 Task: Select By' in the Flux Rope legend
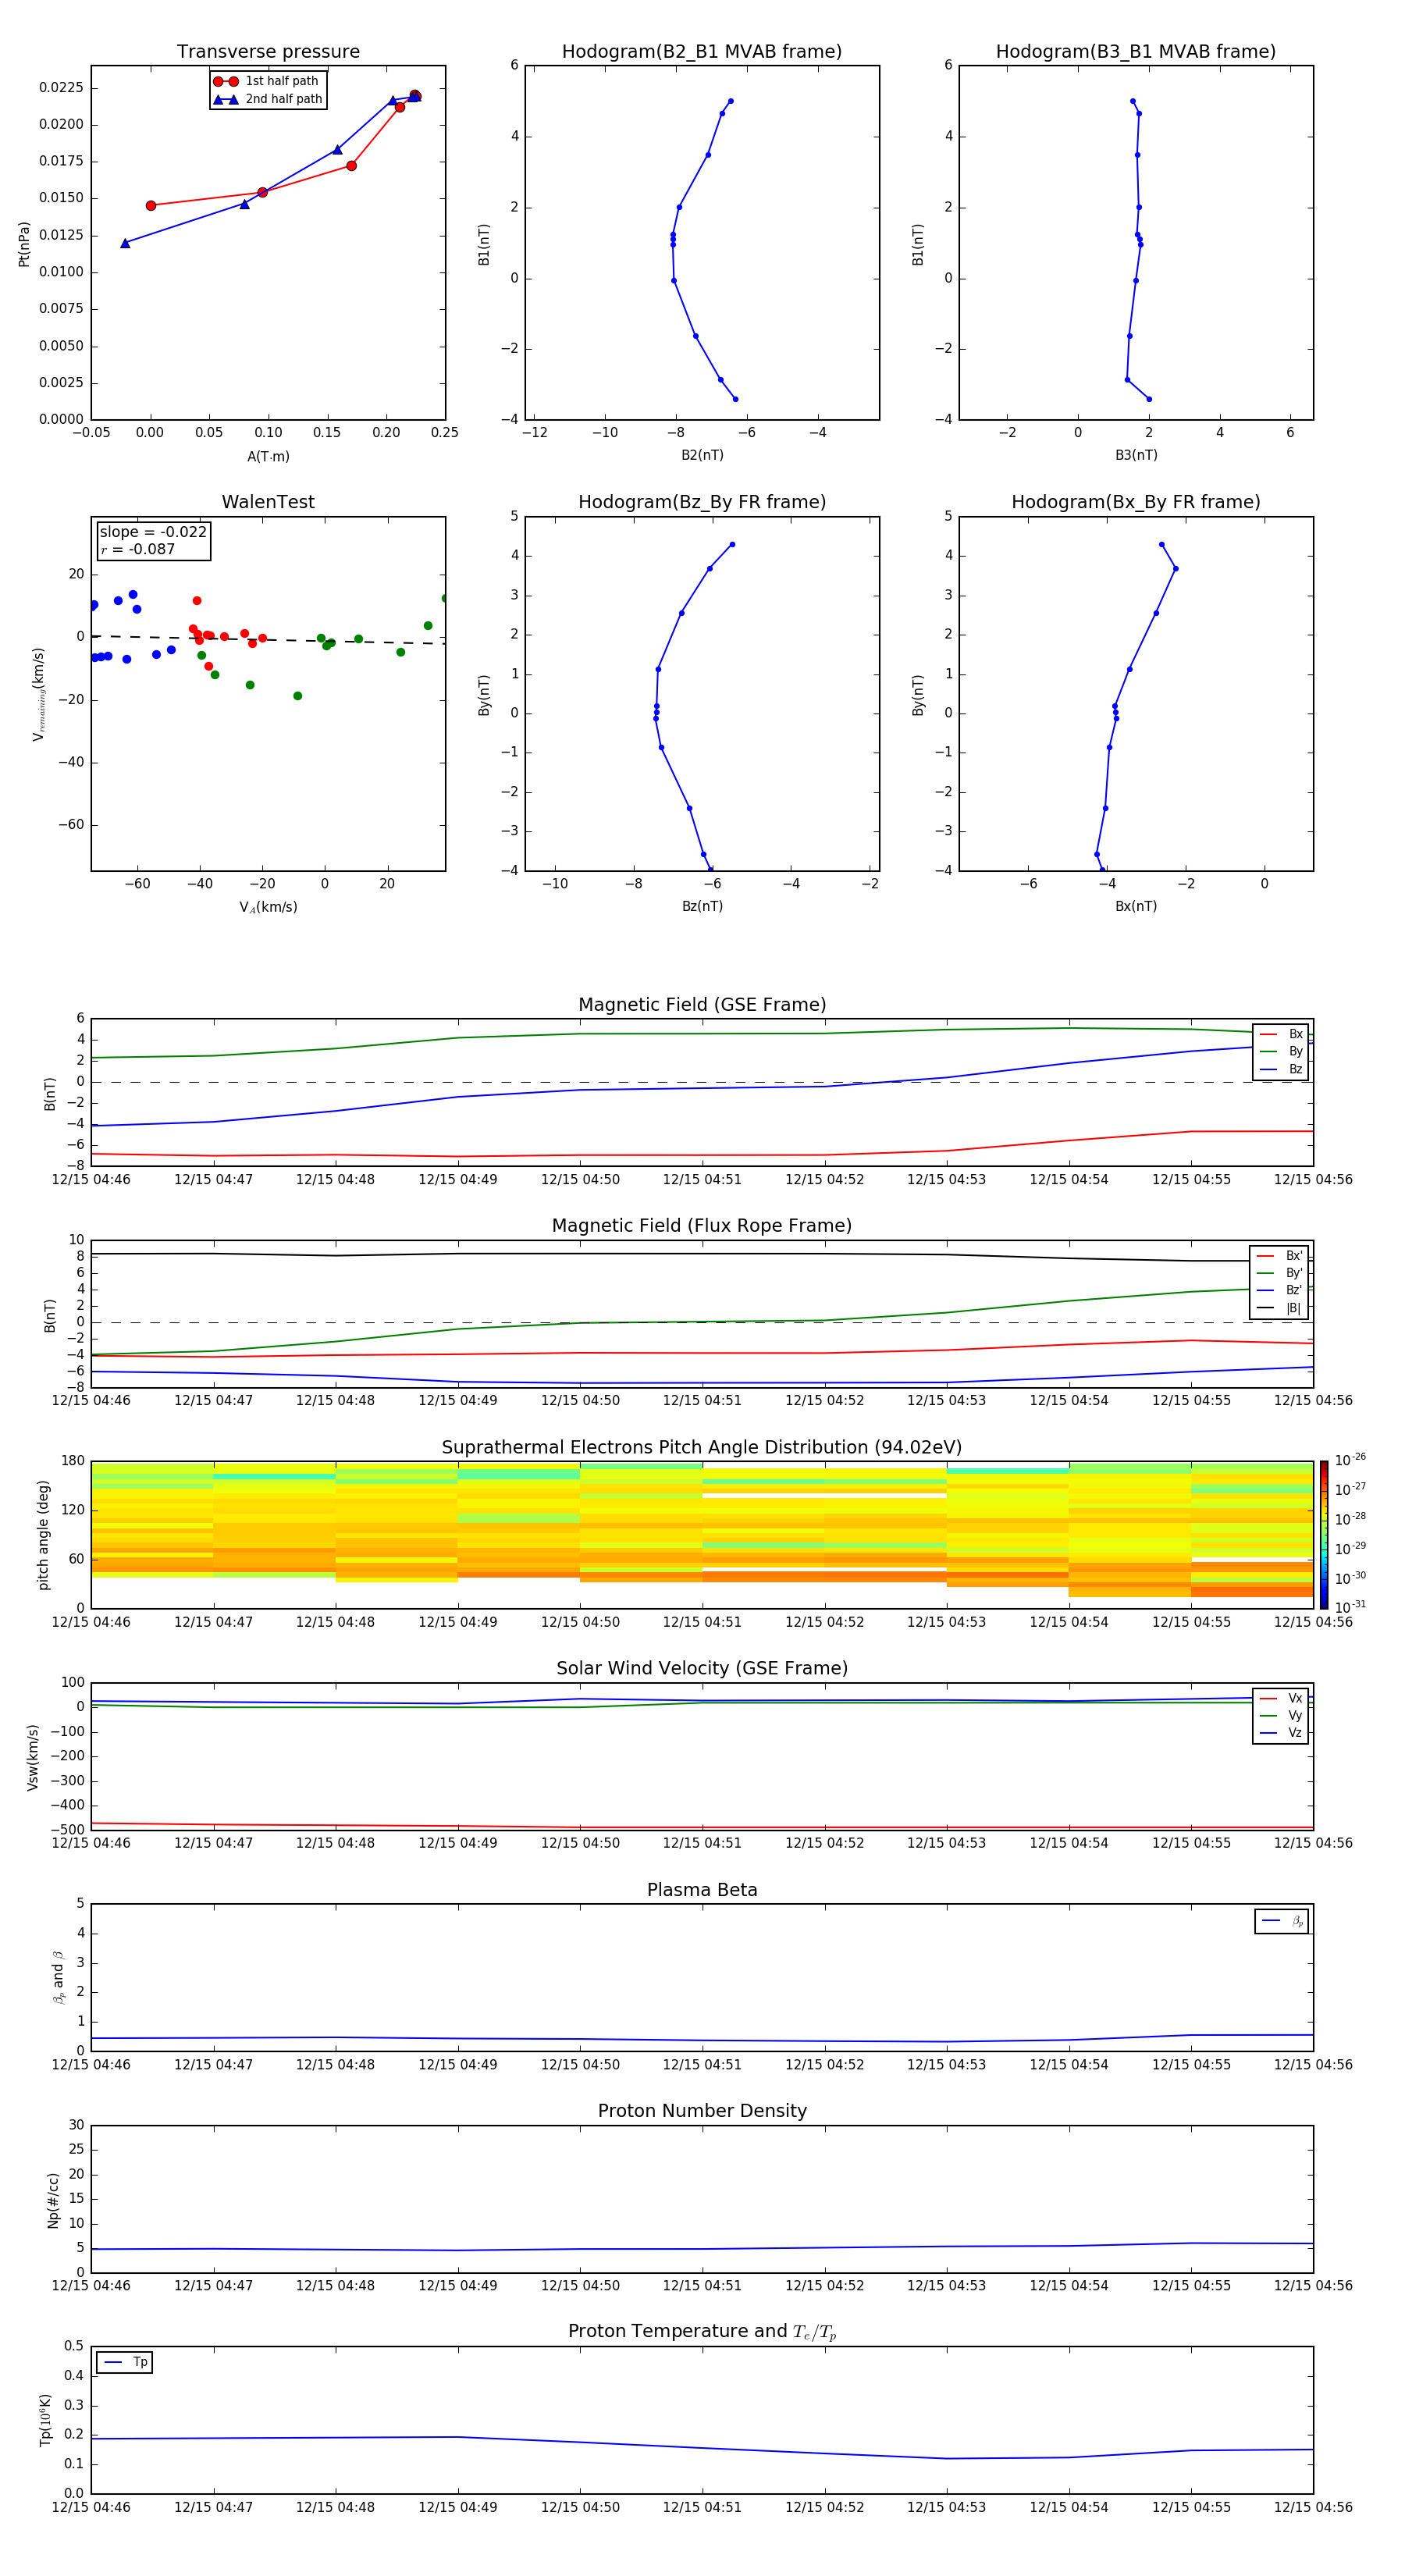click(x=1279, y=1273)
